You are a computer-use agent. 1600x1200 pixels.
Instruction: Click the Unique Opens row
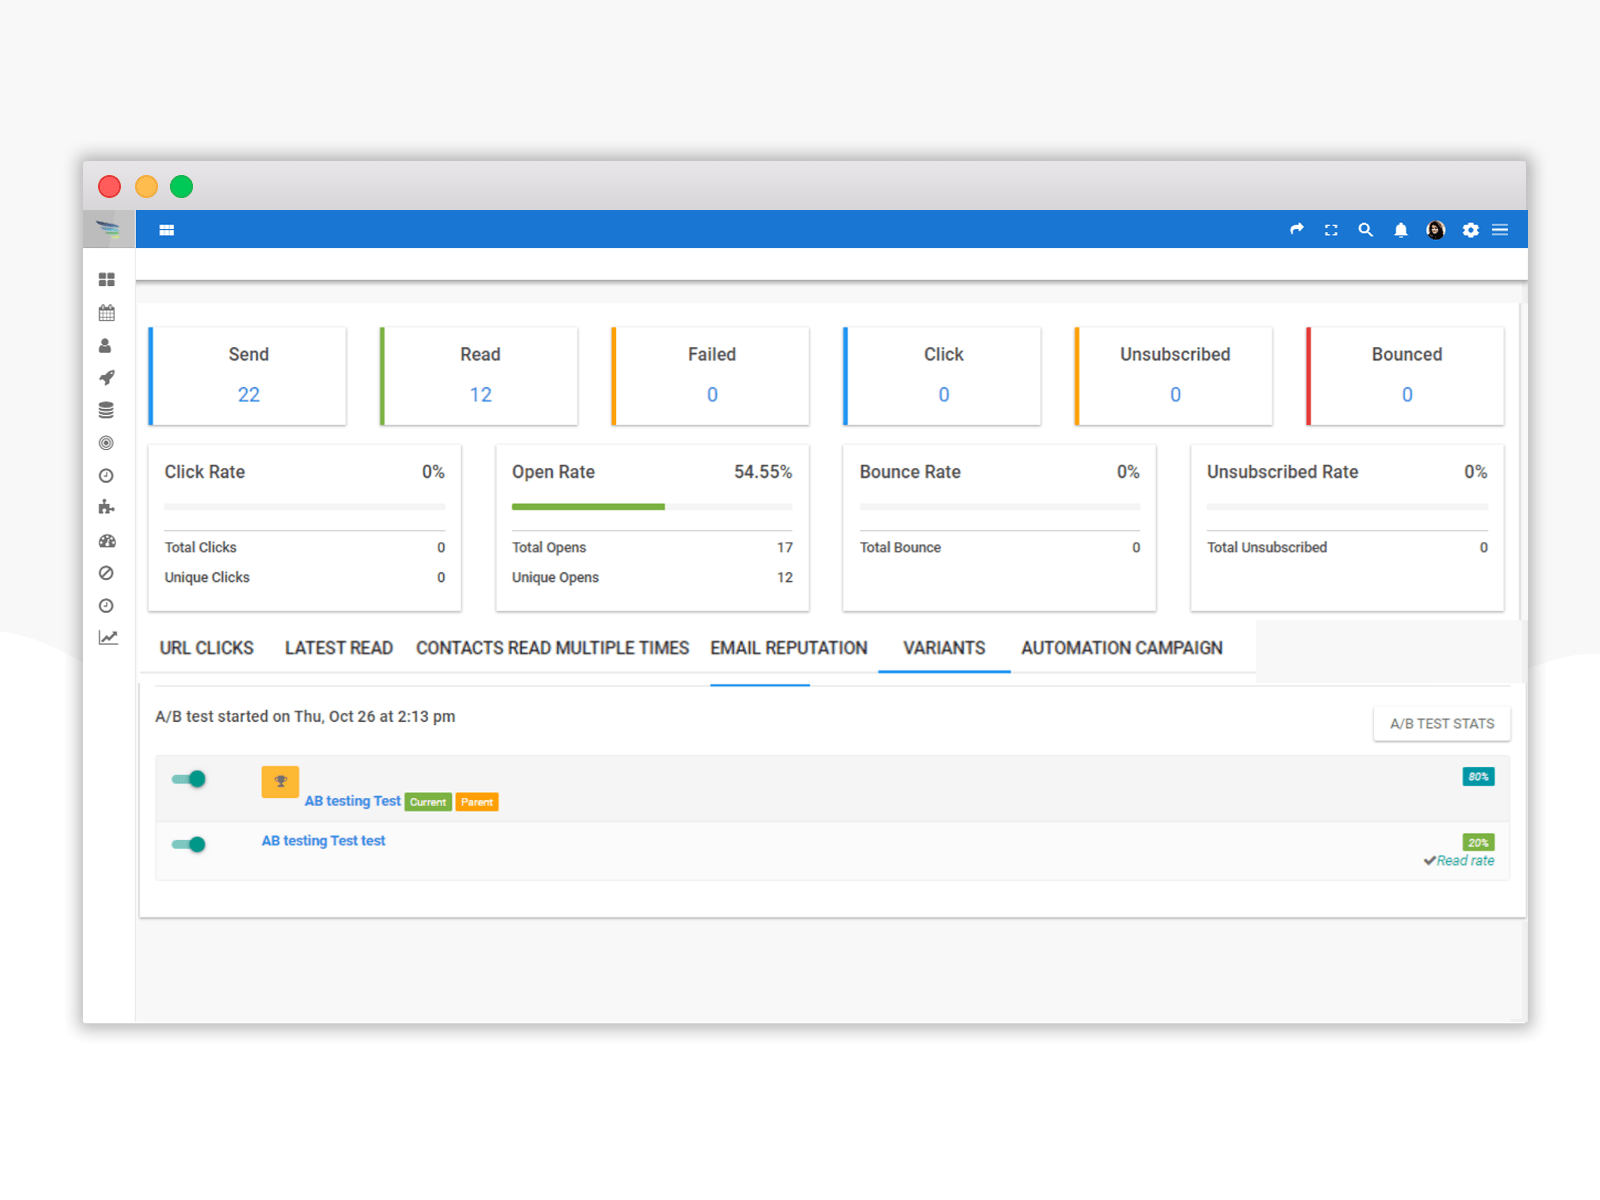[652, 578]
